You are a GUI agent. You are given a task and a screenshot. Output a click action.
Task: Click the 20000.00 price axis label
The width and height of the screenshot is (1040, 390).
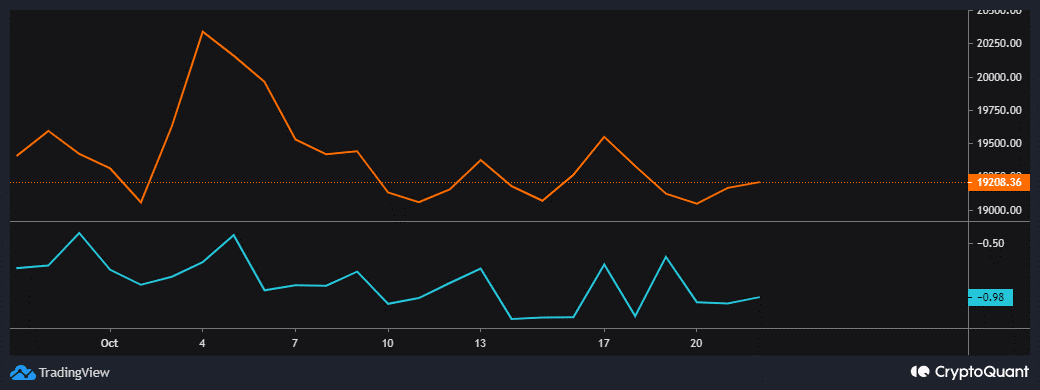[x=998, y=77]
